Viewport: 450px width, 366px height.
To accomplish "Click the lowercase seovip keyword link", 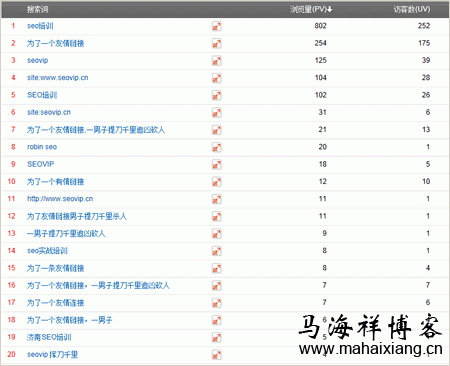I will 38,60.
